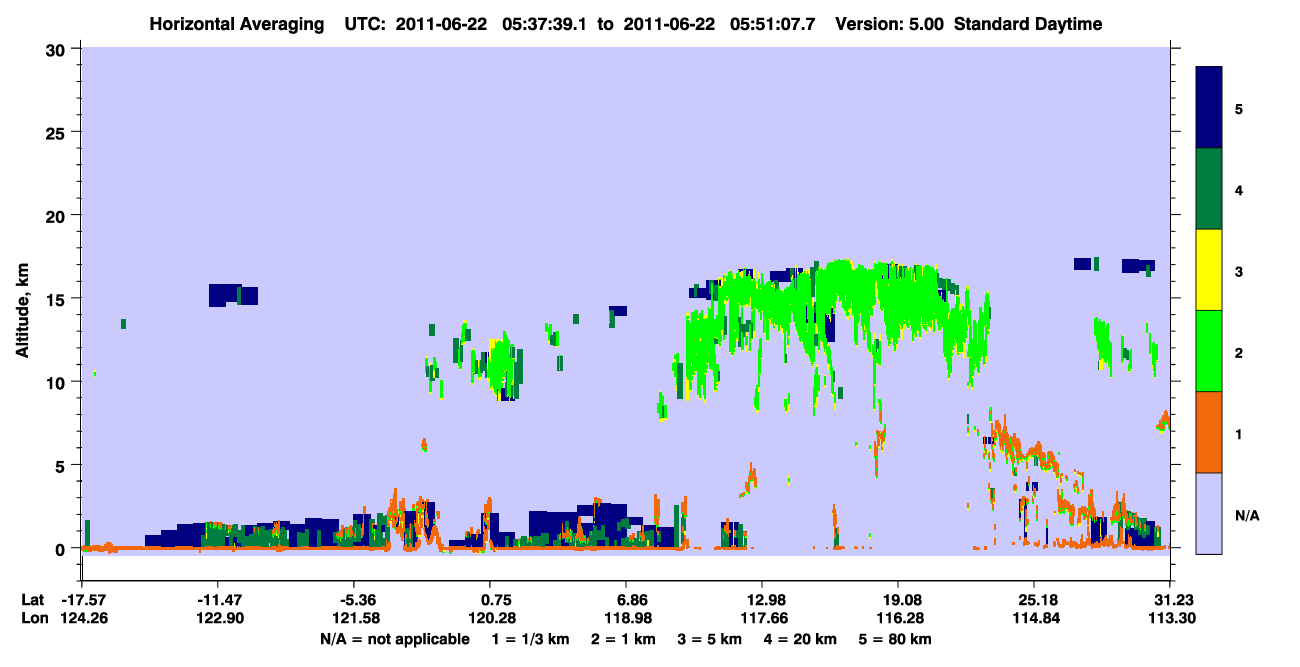Click the colorbar label 4
Screen dimensions: 1300x667
pyautogui.click(x=1239, y=189)
